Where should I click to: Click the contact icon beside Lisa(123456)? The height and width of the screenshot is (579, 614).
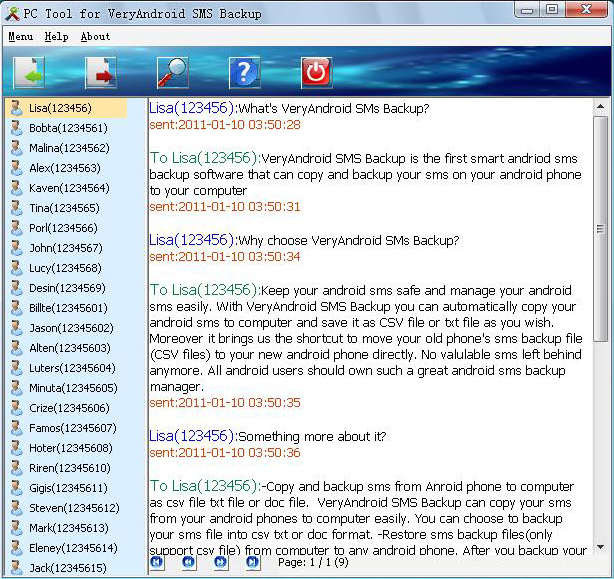click(16, 108)
